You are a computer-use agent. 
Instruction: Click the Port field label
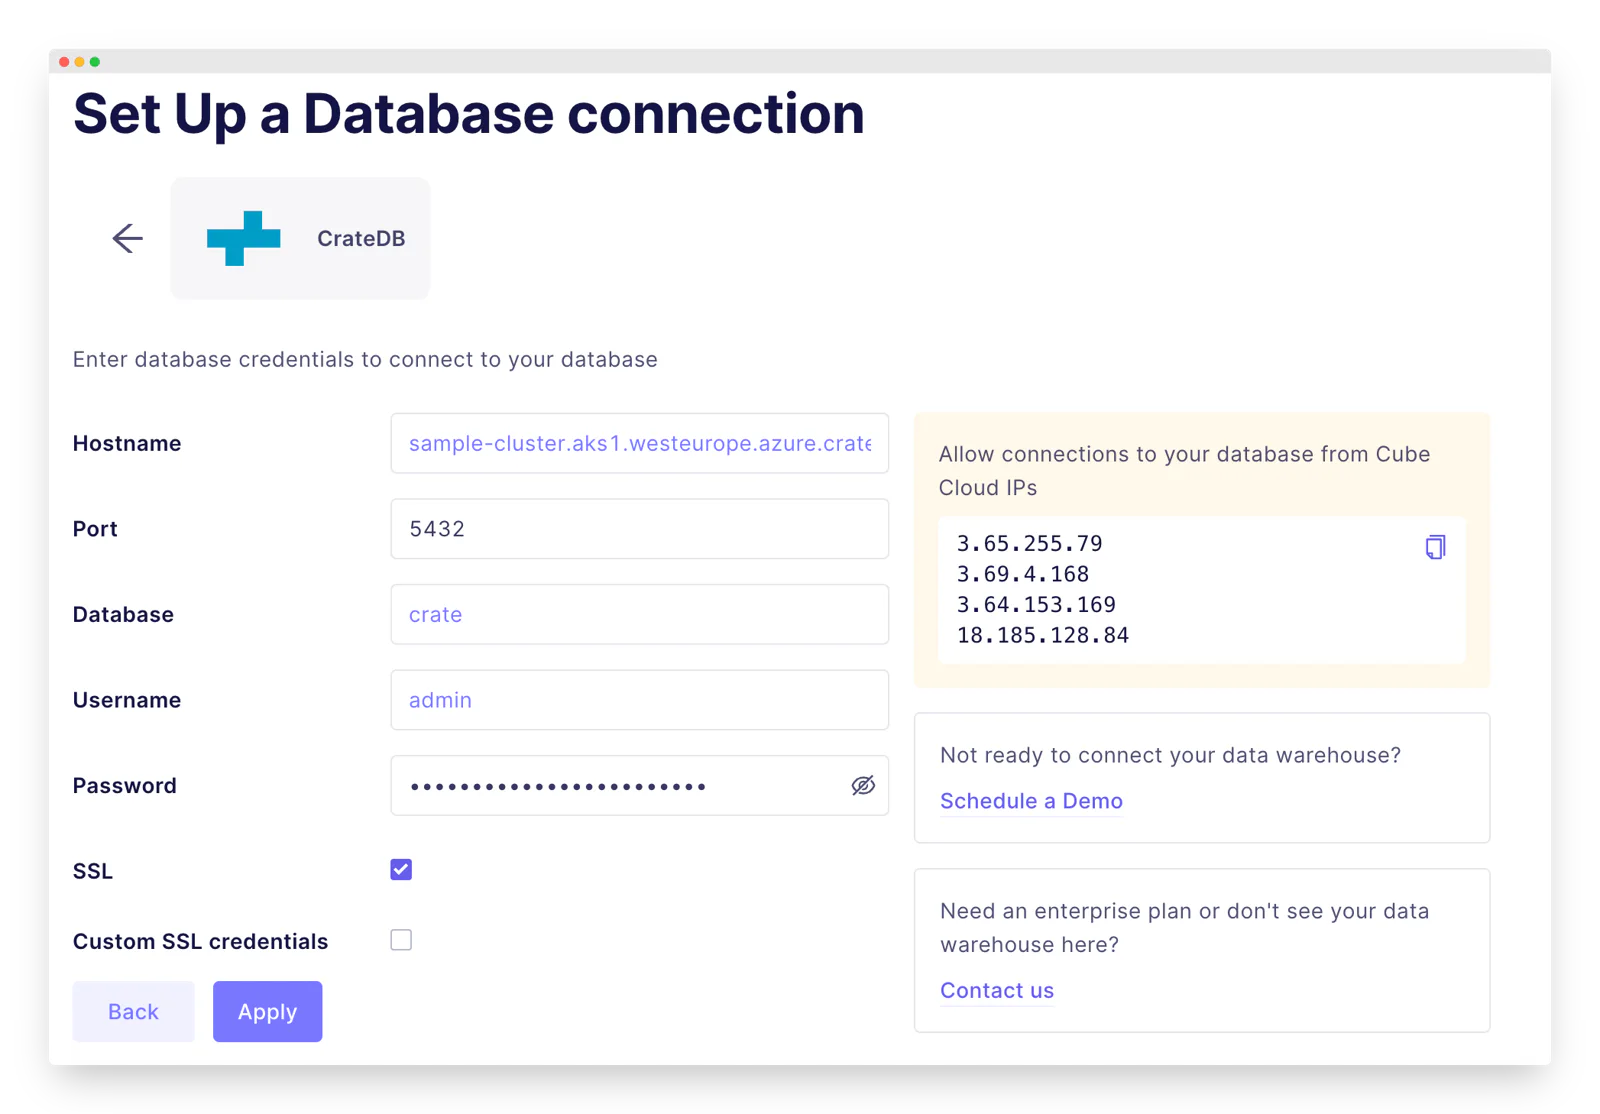click(95, 529)
